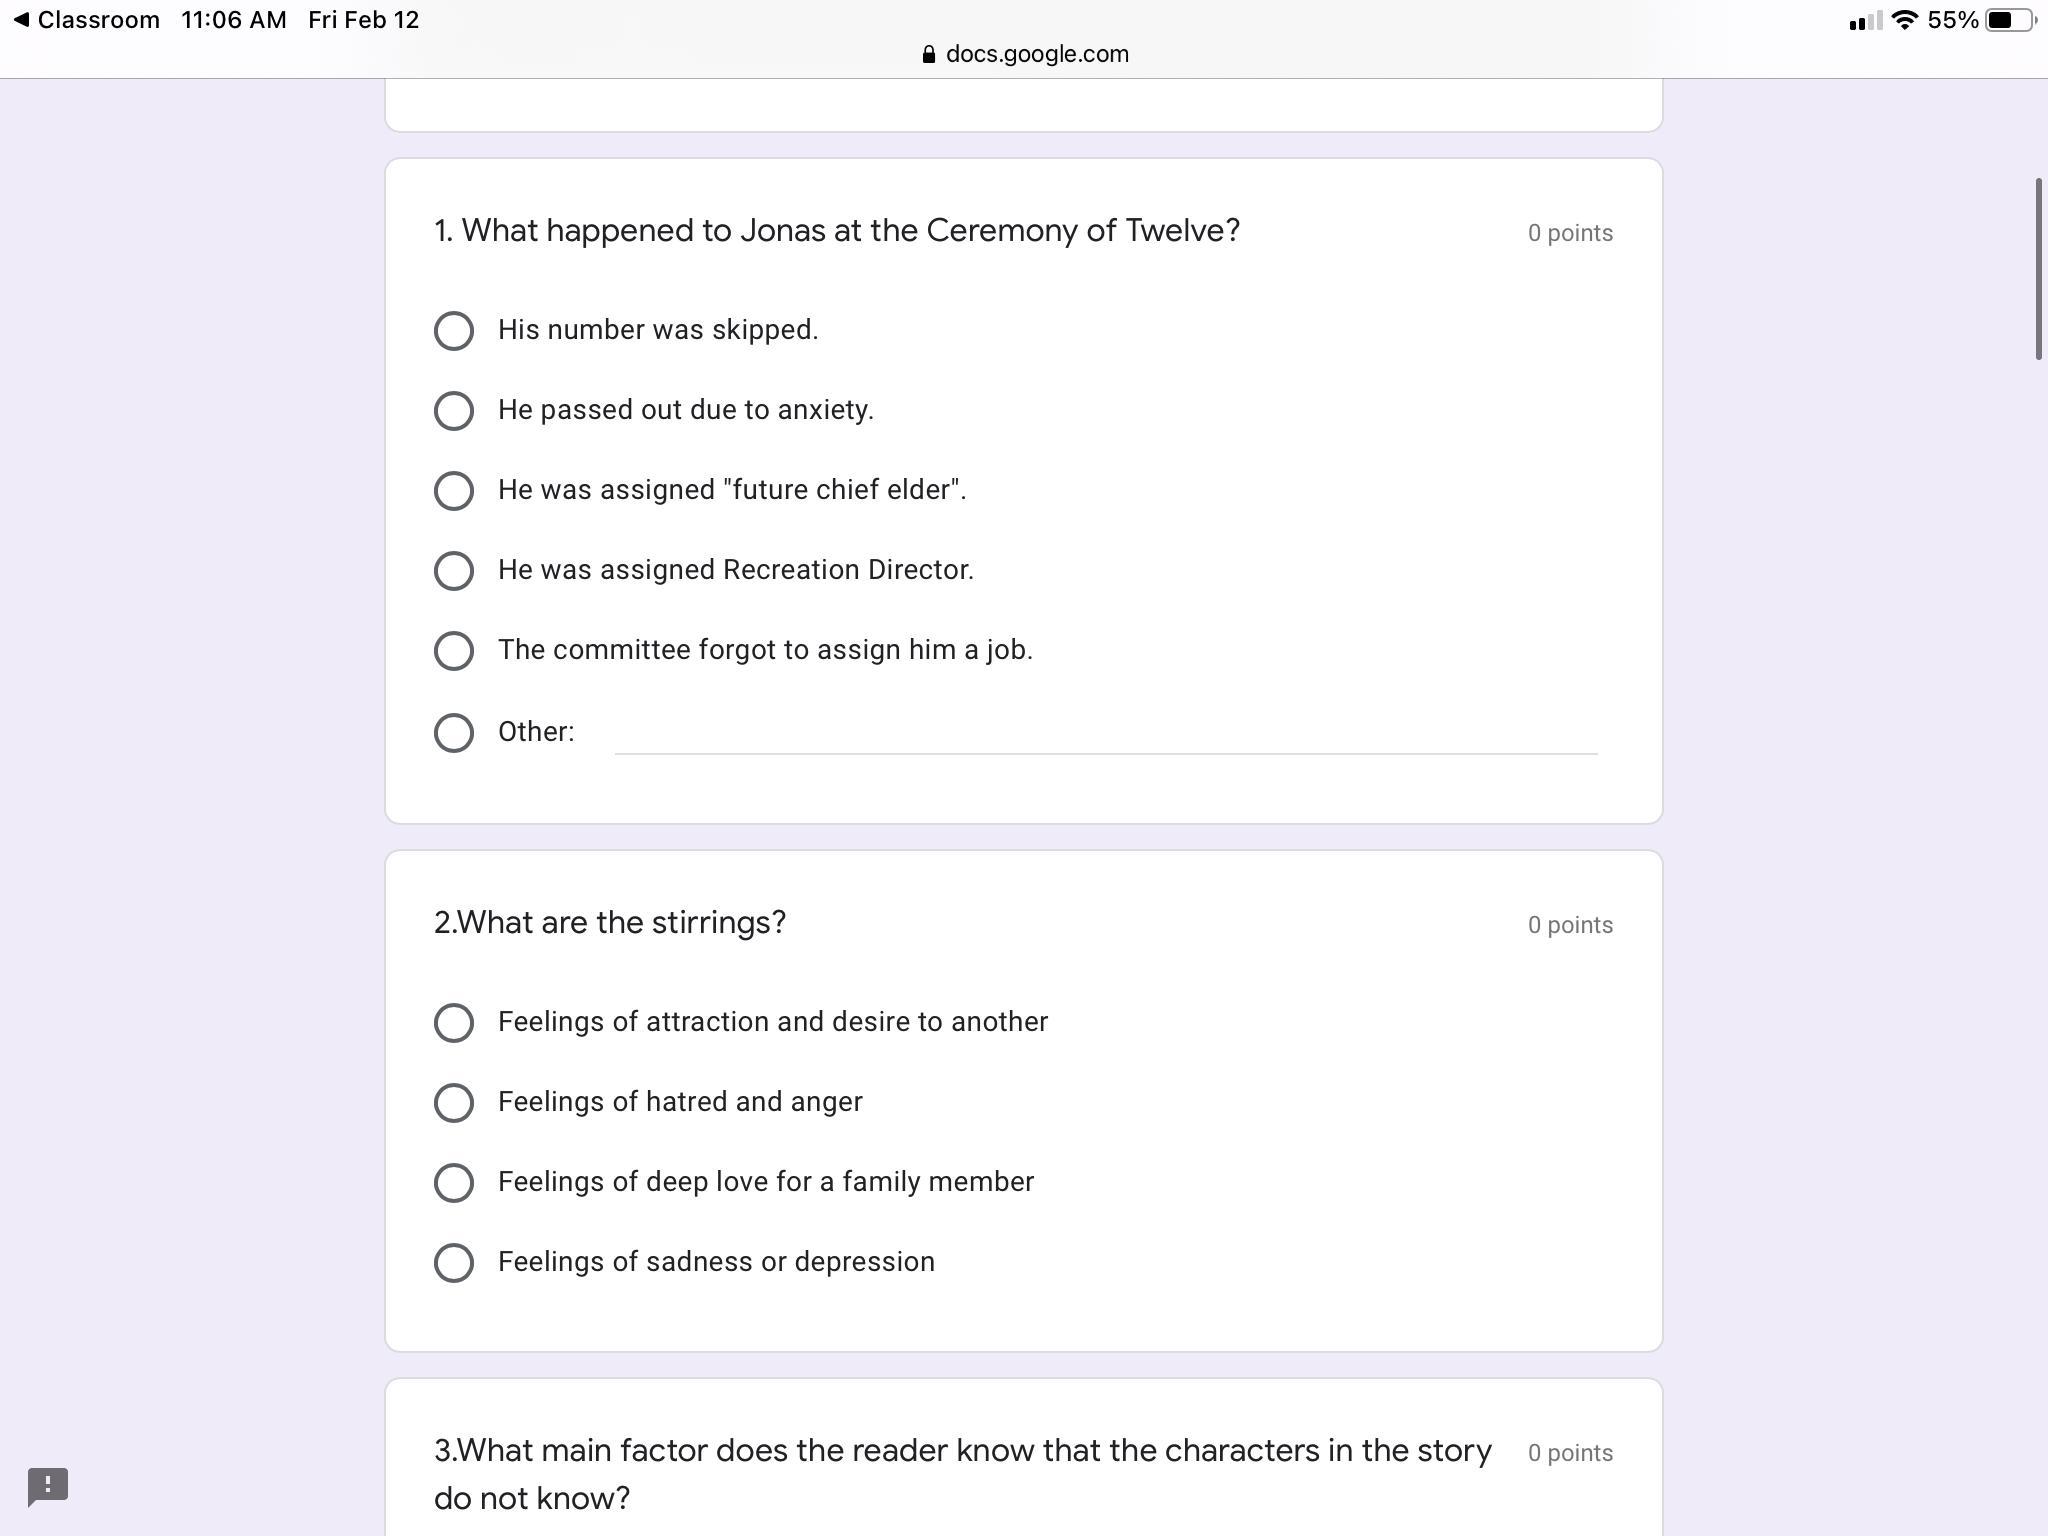This screenshot has height=1536, width=2048.
Task: Tap the back arrow to Classroom
Action: [x=21, y=20]
